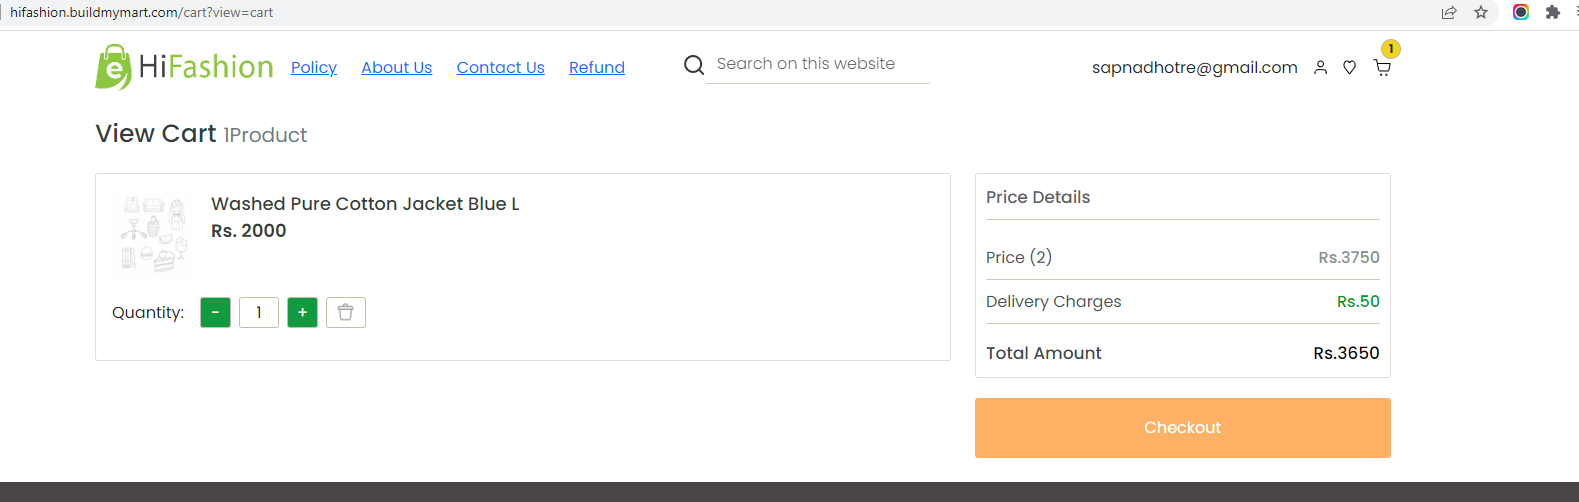Screen dimensions: 1579x502
Task: Open the jacket product thumbnail
Action: (154, 234)
